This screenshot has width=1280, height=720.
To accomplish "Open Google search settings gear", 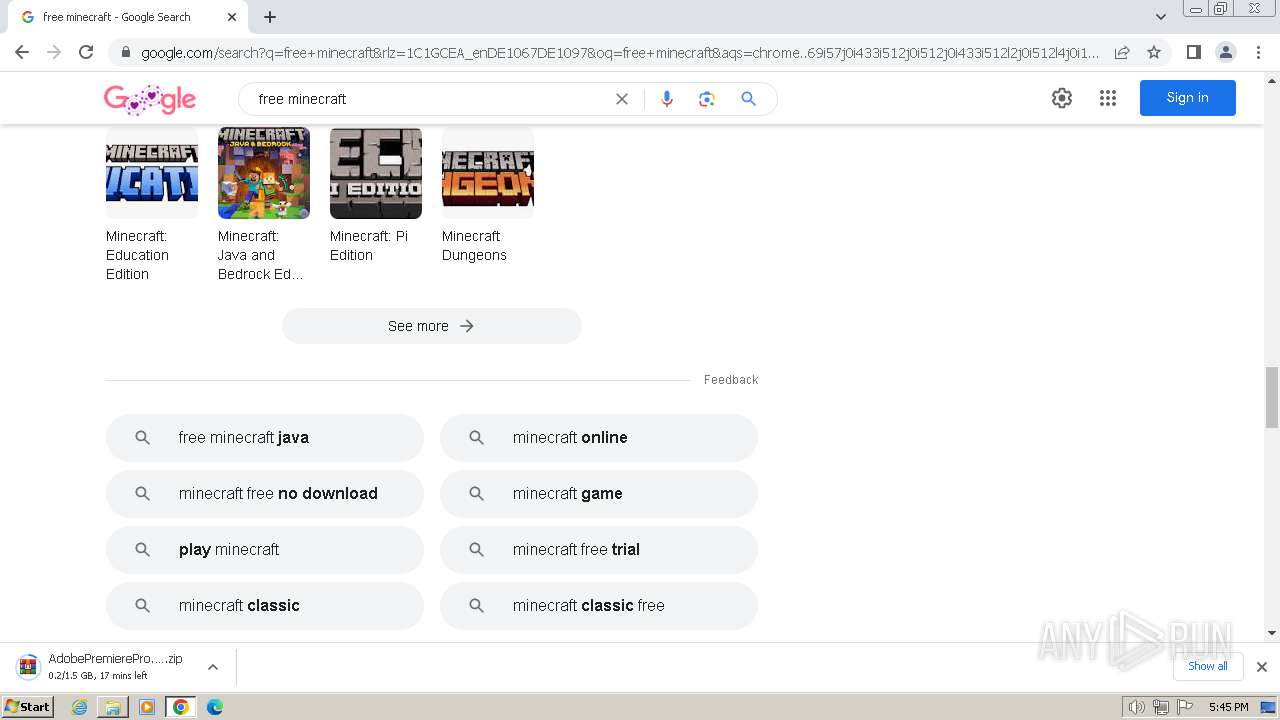I will 1062,98.
